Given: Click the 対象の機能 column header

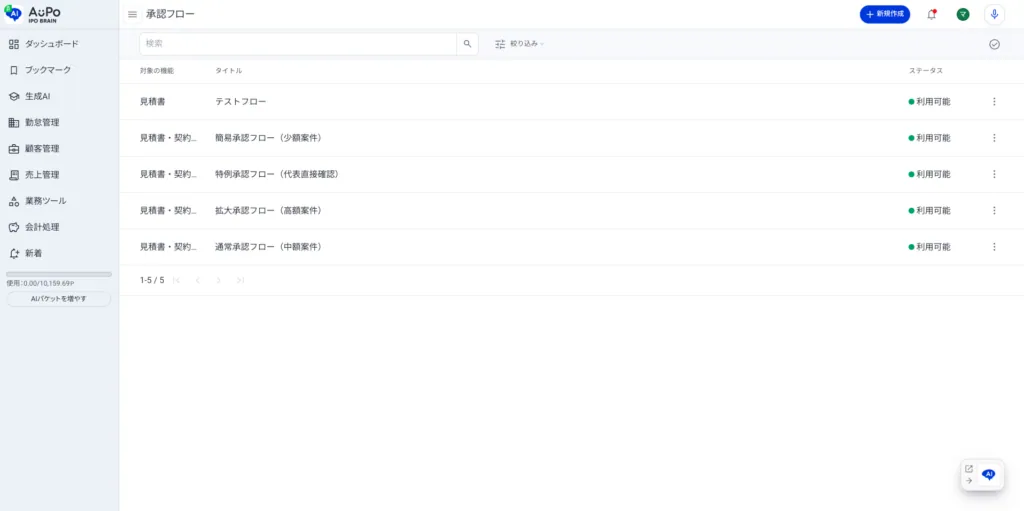Looking at the screenshot, I should pyautogui.click(x=157, y=71).
